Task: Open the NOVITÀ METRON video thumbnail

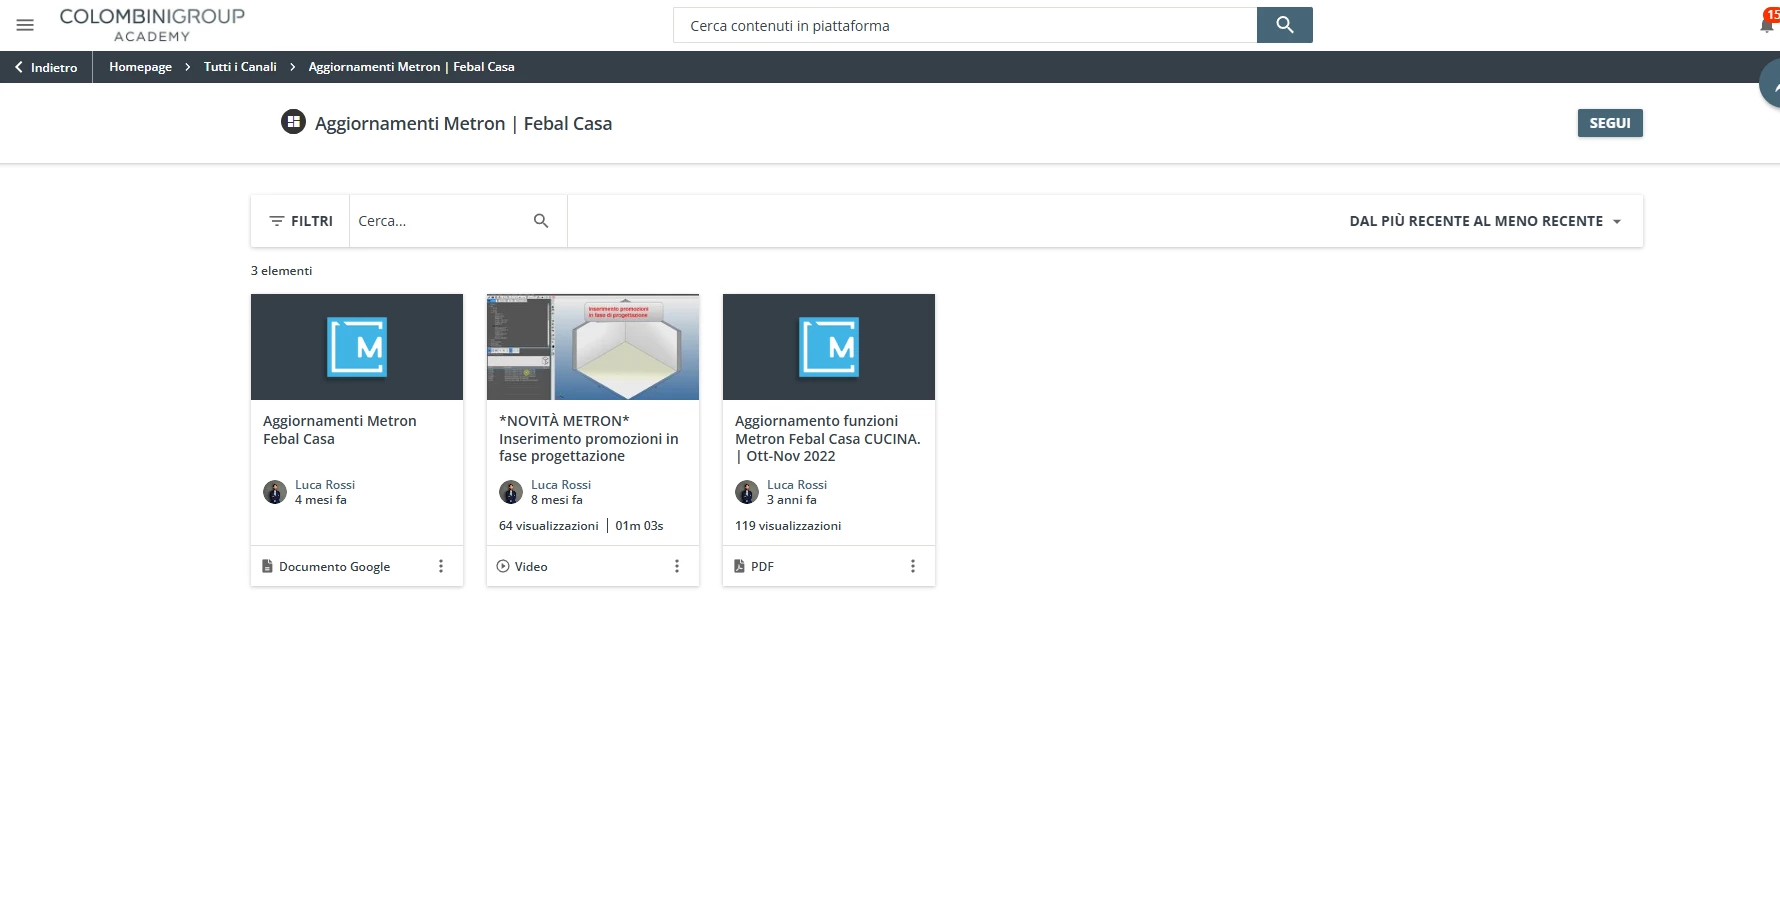Action: point(593,347)
